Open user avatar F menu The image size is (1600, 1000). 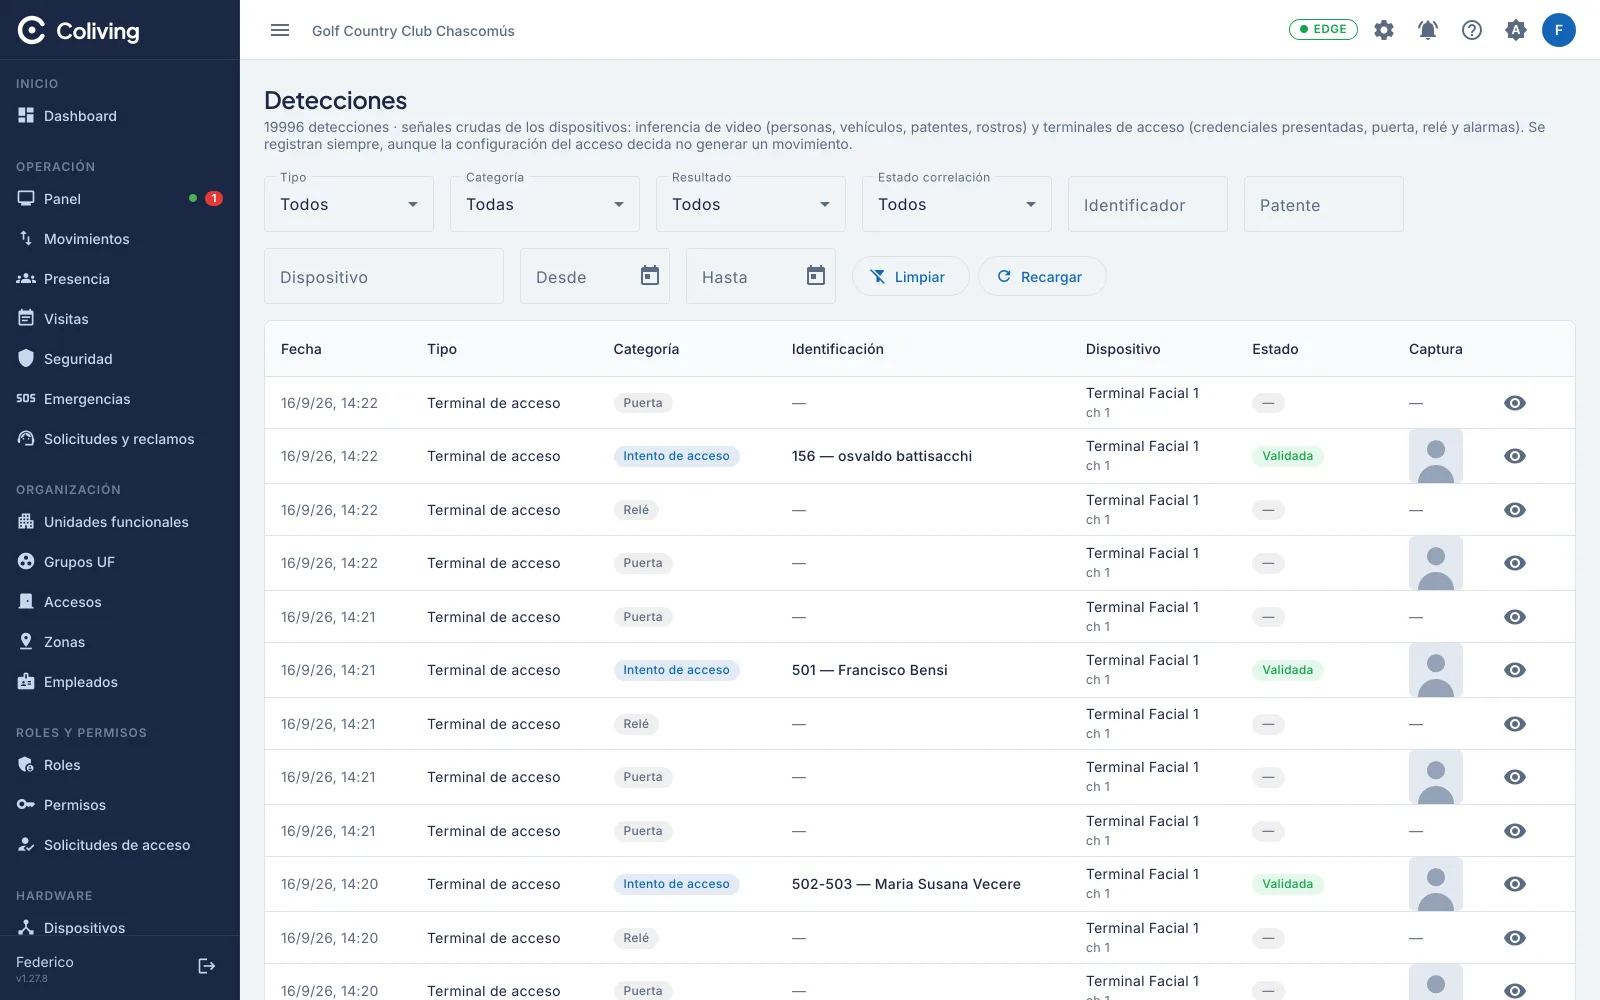pyautogui.click(x=1558, y=30)
